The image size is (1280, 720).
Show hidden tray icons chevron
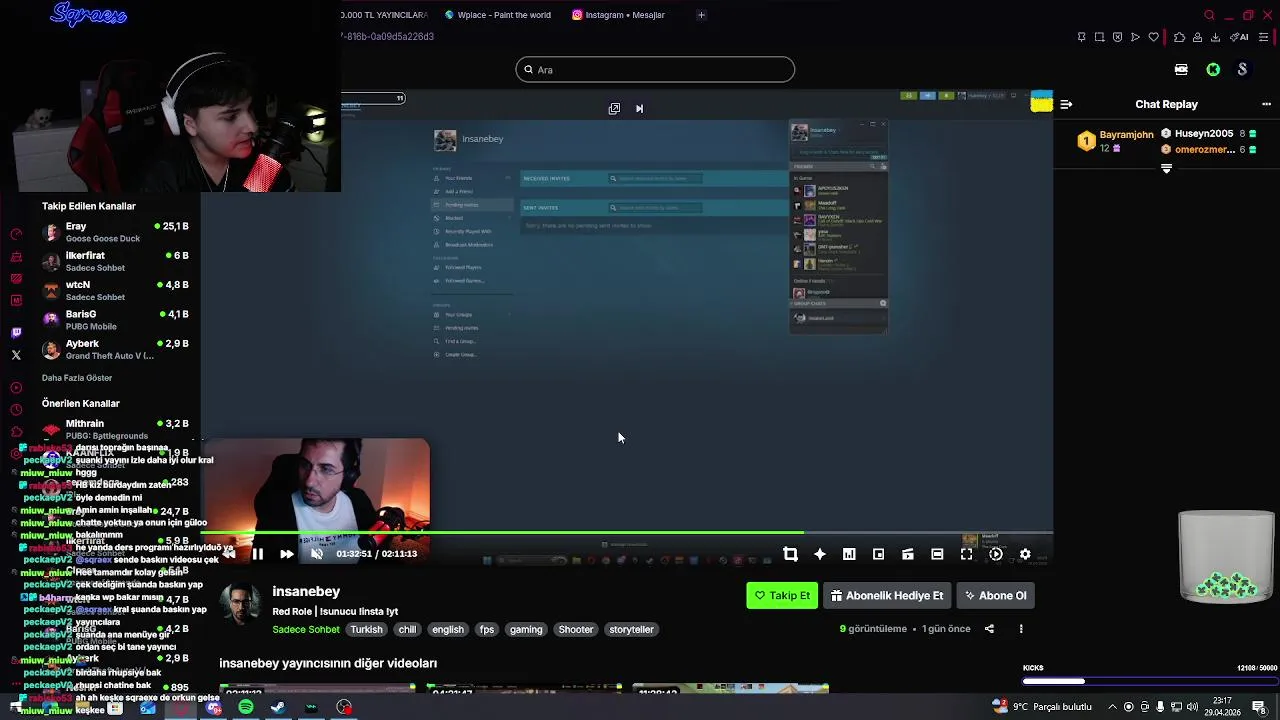tap(1113, 707)
